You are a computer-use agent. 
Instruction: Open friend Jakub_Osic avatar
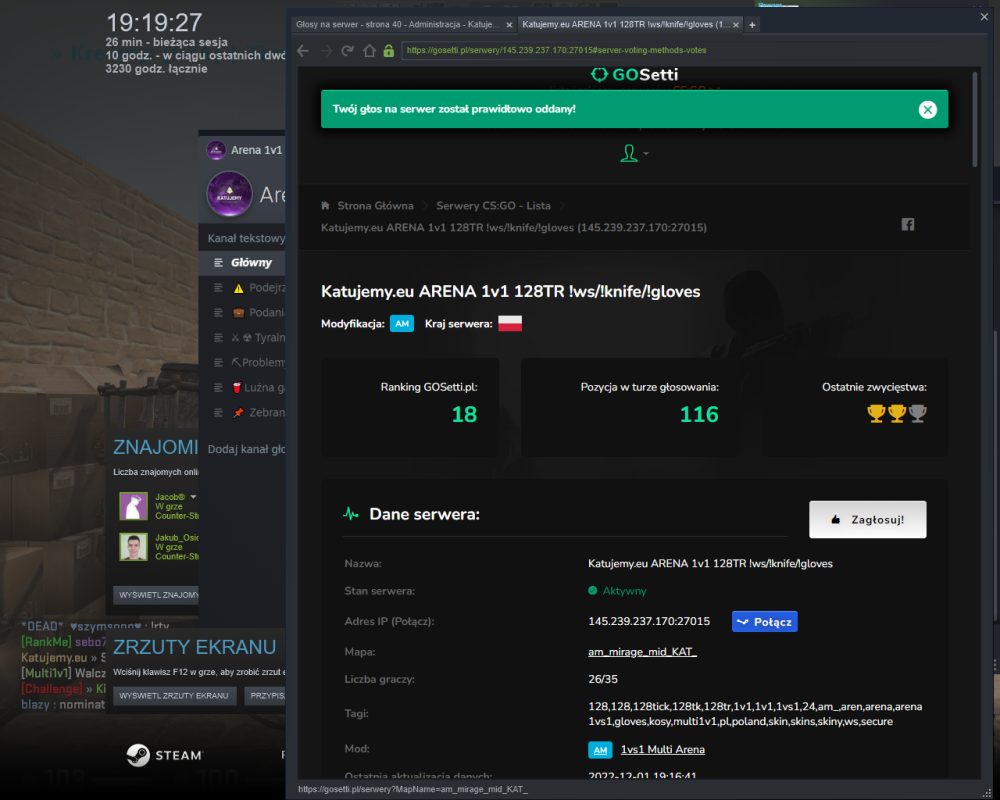coord(134,547)
